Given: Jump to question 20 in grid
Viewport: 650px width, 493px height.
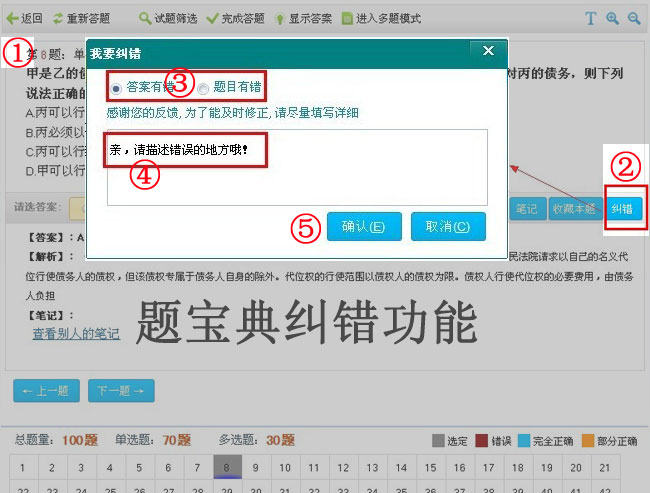Looking at the screenshot, I should (x=577, y=468).
